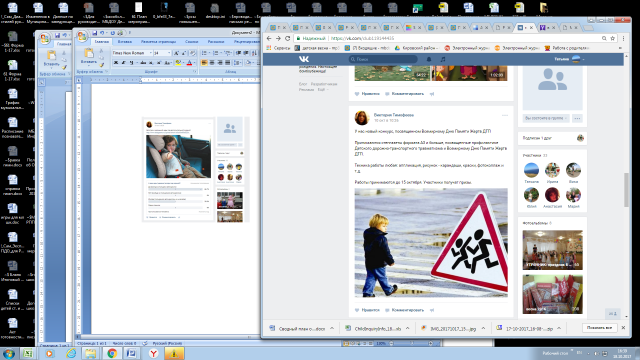The image size is (640, 360).
Task: Set paragraph to center alignment in Word
Action: (x=212, y=63)
